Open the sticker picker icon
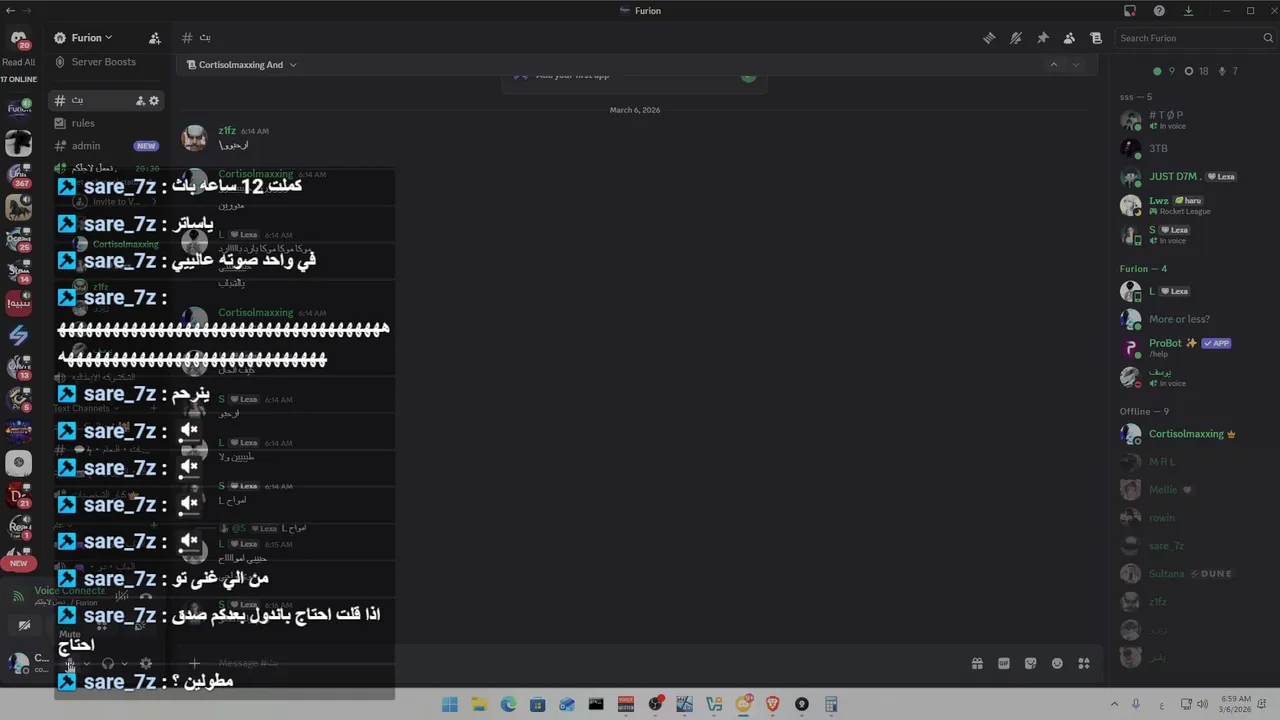Viewport: 1280px width, 720px height. tap(1031, 663)
